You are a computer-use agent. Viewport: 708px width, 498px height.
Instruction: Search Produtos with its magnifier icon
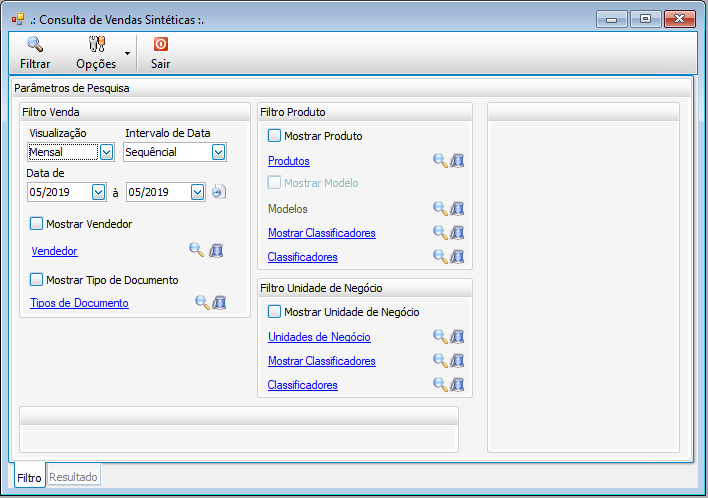[440, 160]
